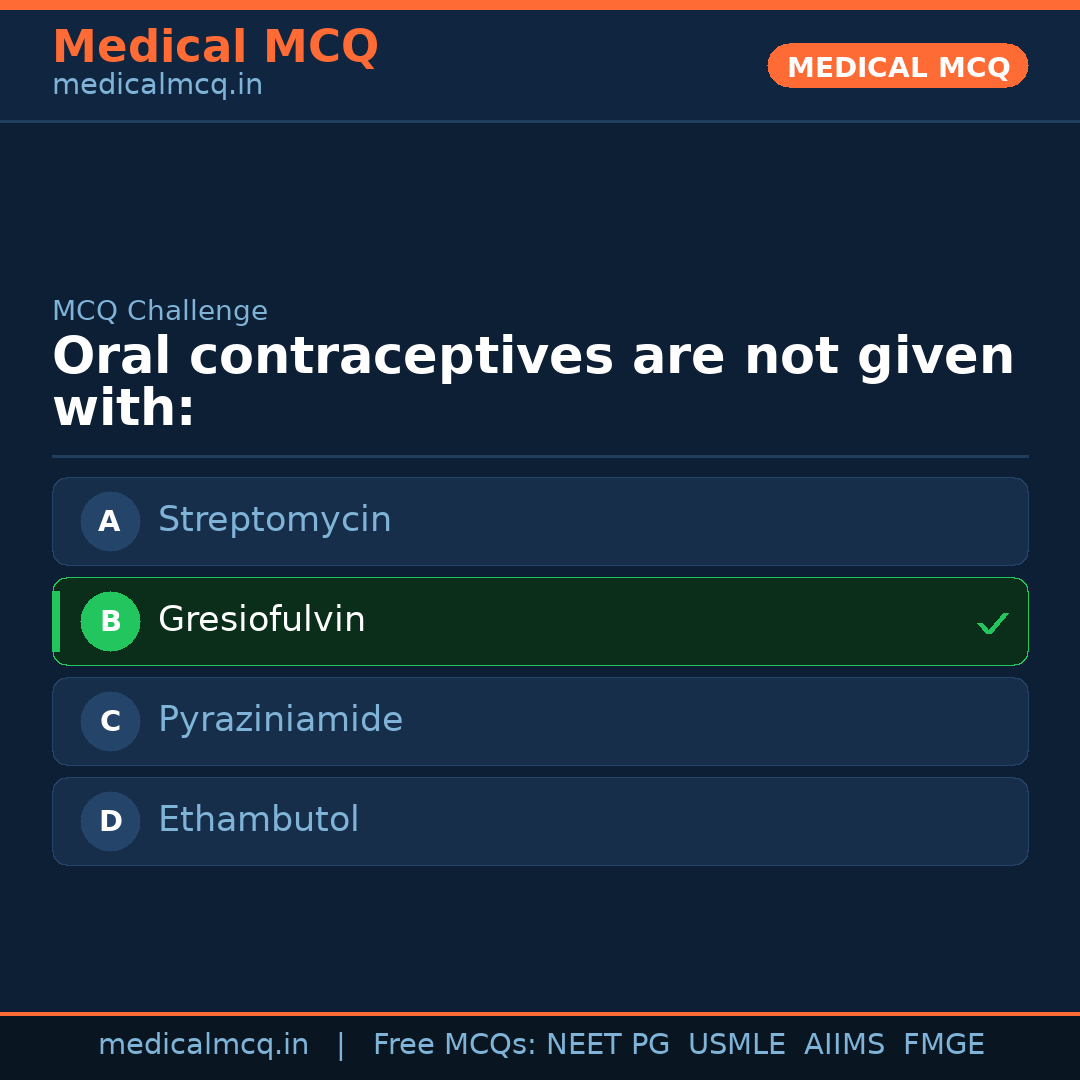Select the Gresiofulvin answer option
The width and height of the screenshot is (1080, 1080).
[540, 621]
